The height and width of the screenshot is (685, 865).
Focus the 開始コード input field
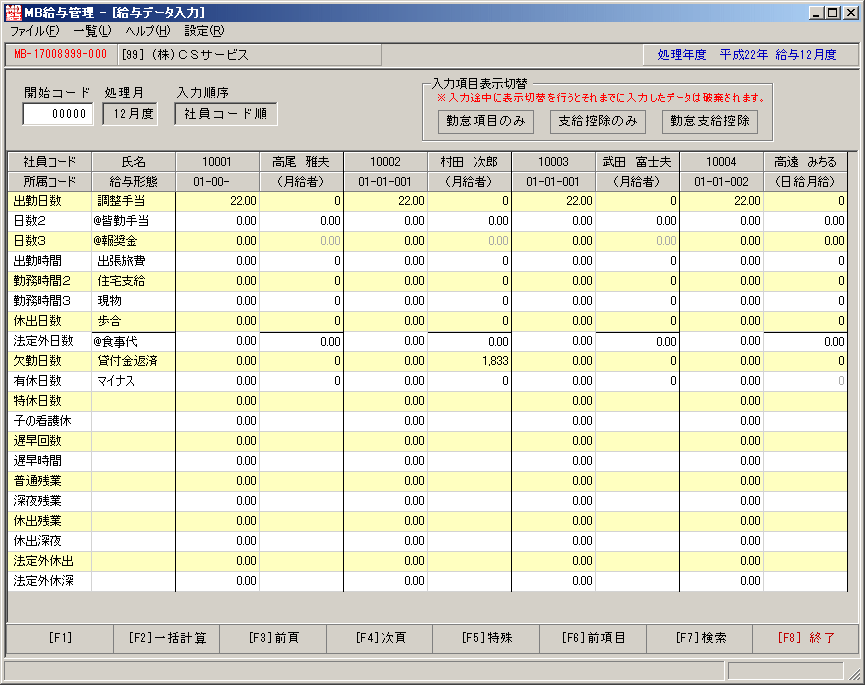tap(58, 114)
